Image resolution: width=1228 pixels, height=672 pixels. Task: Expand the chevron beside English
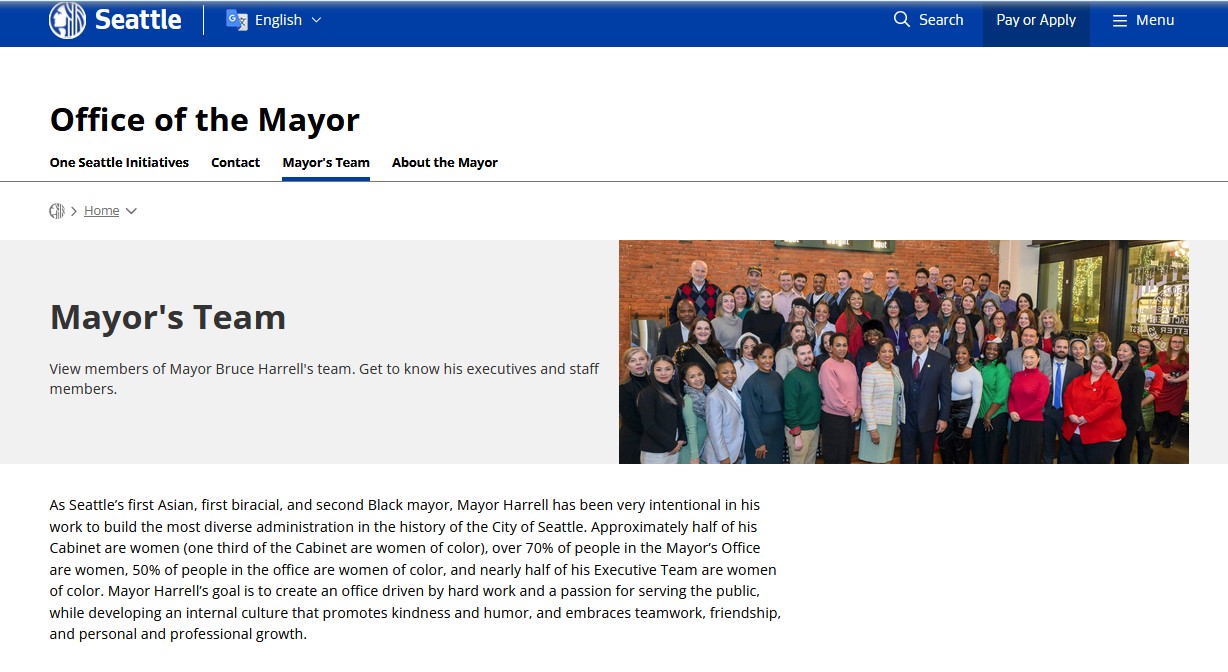[x=317, y=20]
